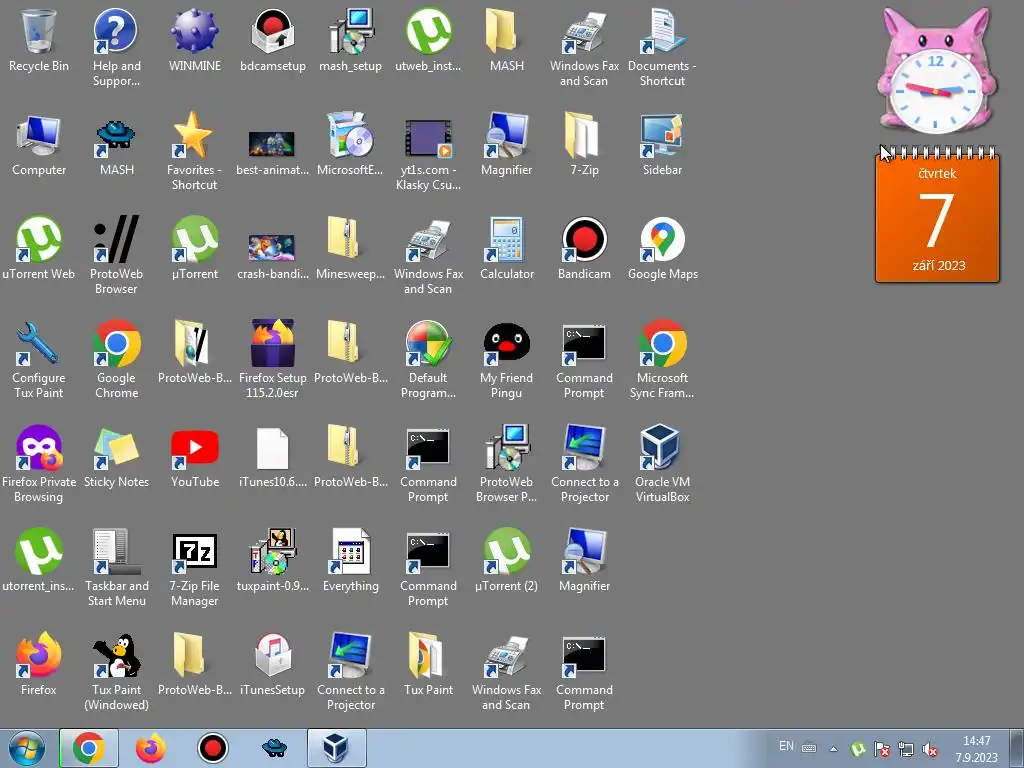Select the crash-bandi... image thumbnail

[272, 255]
